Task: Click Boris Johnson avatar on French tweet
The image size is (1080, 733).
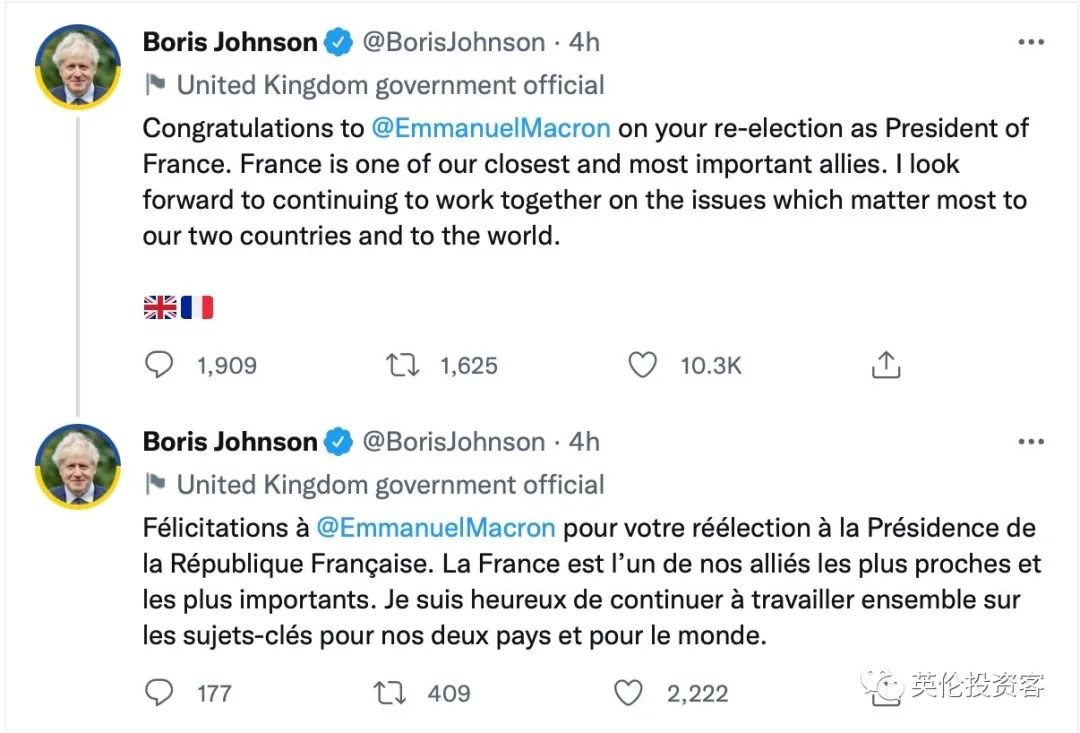Action: pyautogui.click(x=78, y=465)
